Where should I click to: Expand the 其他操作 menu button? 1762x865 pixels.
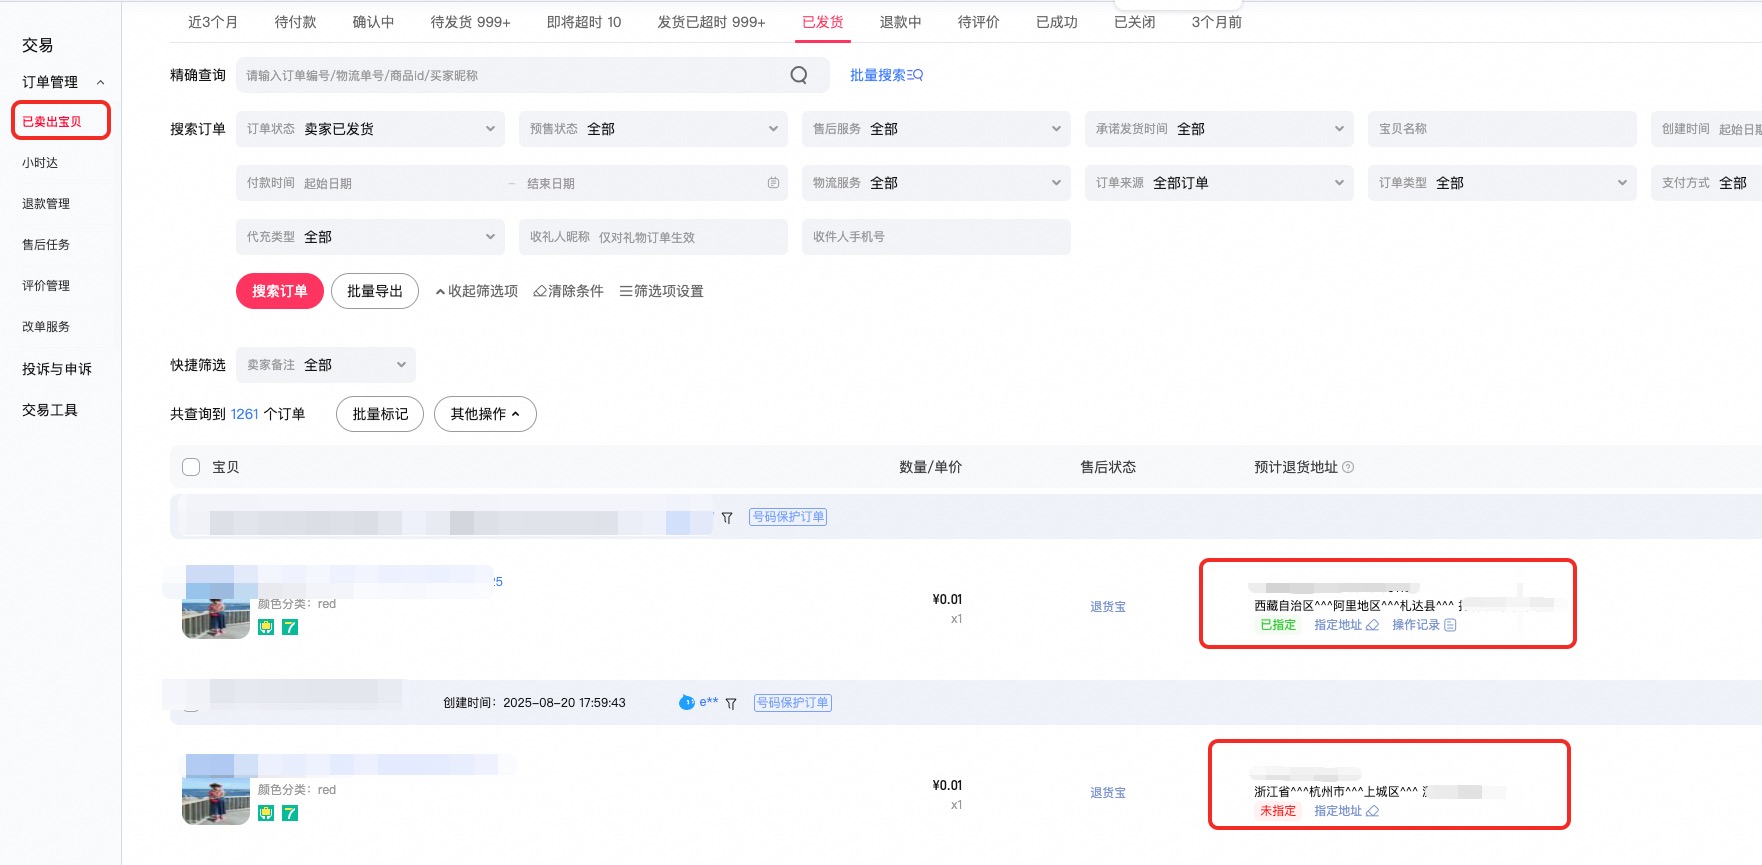click(485, 414)
